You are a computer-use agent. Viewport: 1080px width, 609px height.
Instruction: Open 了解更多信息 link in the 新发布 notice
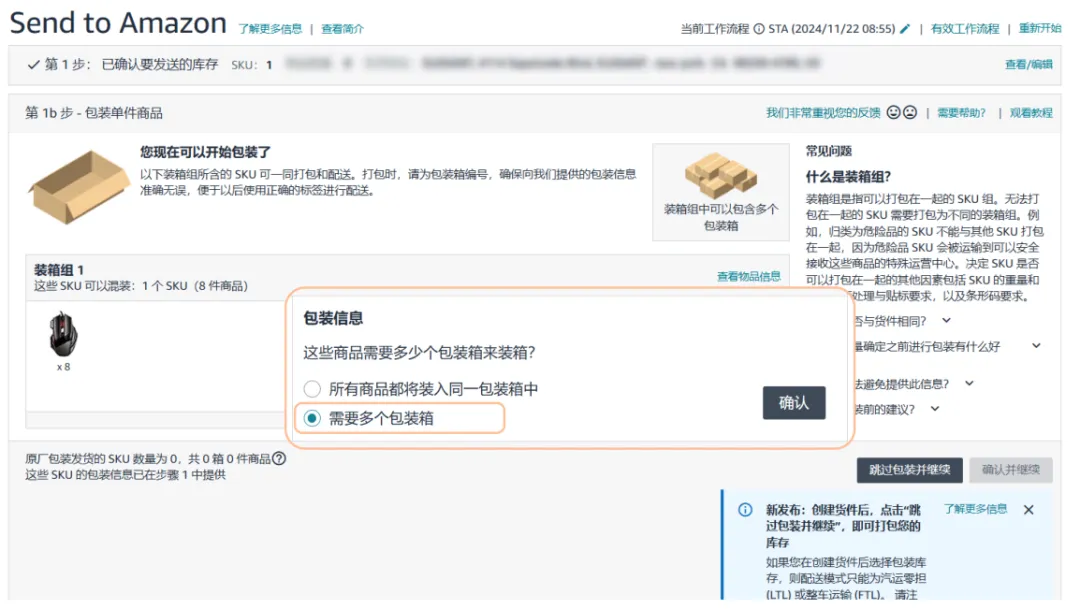coord(975,509)
